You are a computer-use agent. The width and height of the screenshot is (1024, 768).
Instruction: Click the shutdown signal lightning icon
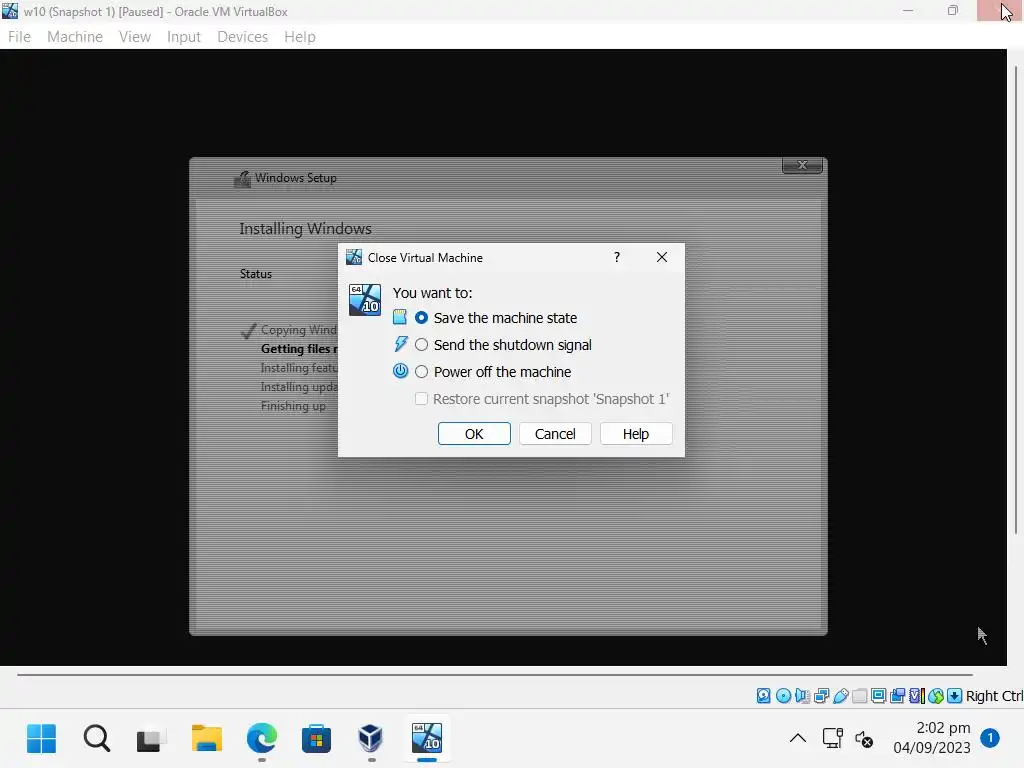click(400, 344)
